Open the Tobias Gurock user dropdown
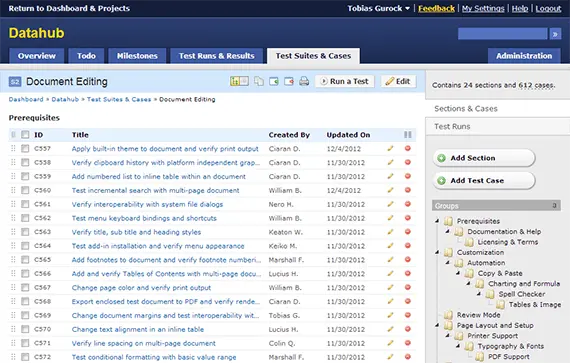 [x=378, y=8]
